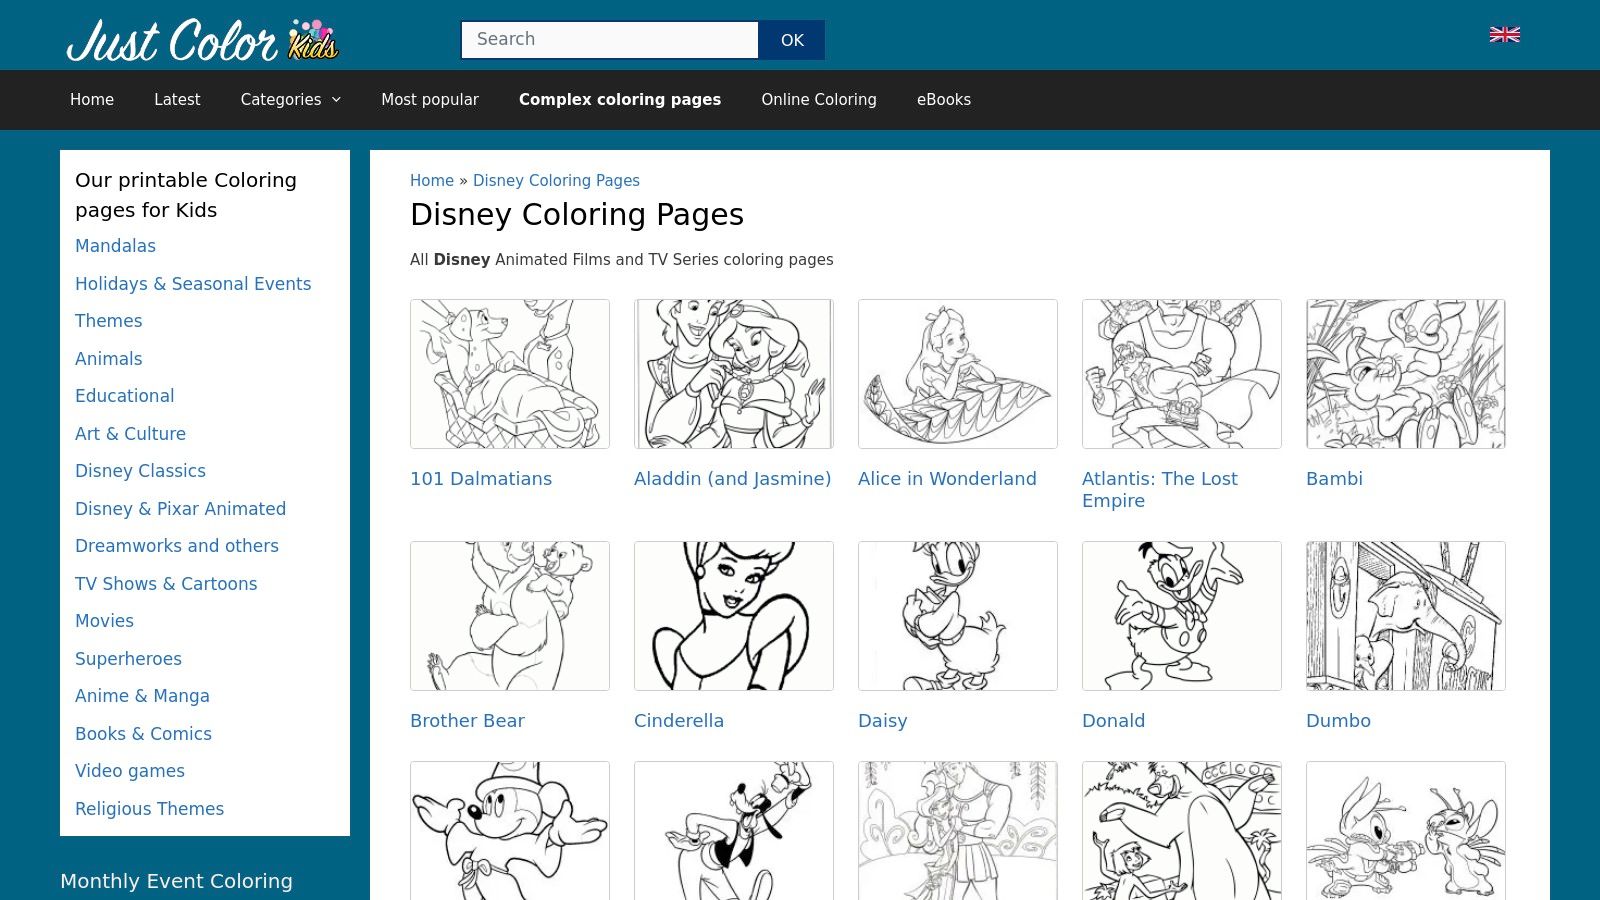
Task: Click the Disney Coloring Pages breadcrumb
Action: [556, 180]
